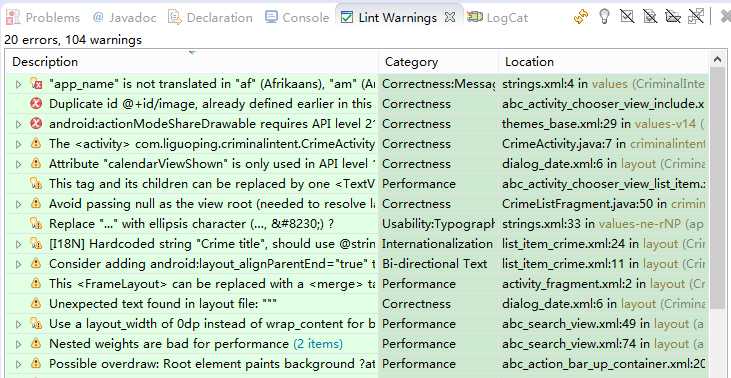Click location "CrimeActivity.java:7"
The width and height of the screenshot is (731, 378).
[x=557, y=144]
